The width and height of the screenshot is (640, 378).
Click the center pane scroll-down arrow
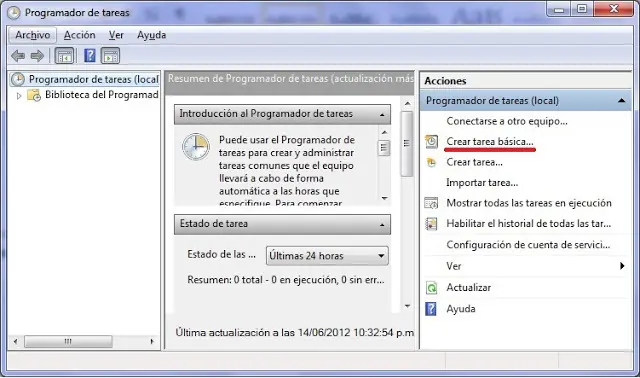407,306
